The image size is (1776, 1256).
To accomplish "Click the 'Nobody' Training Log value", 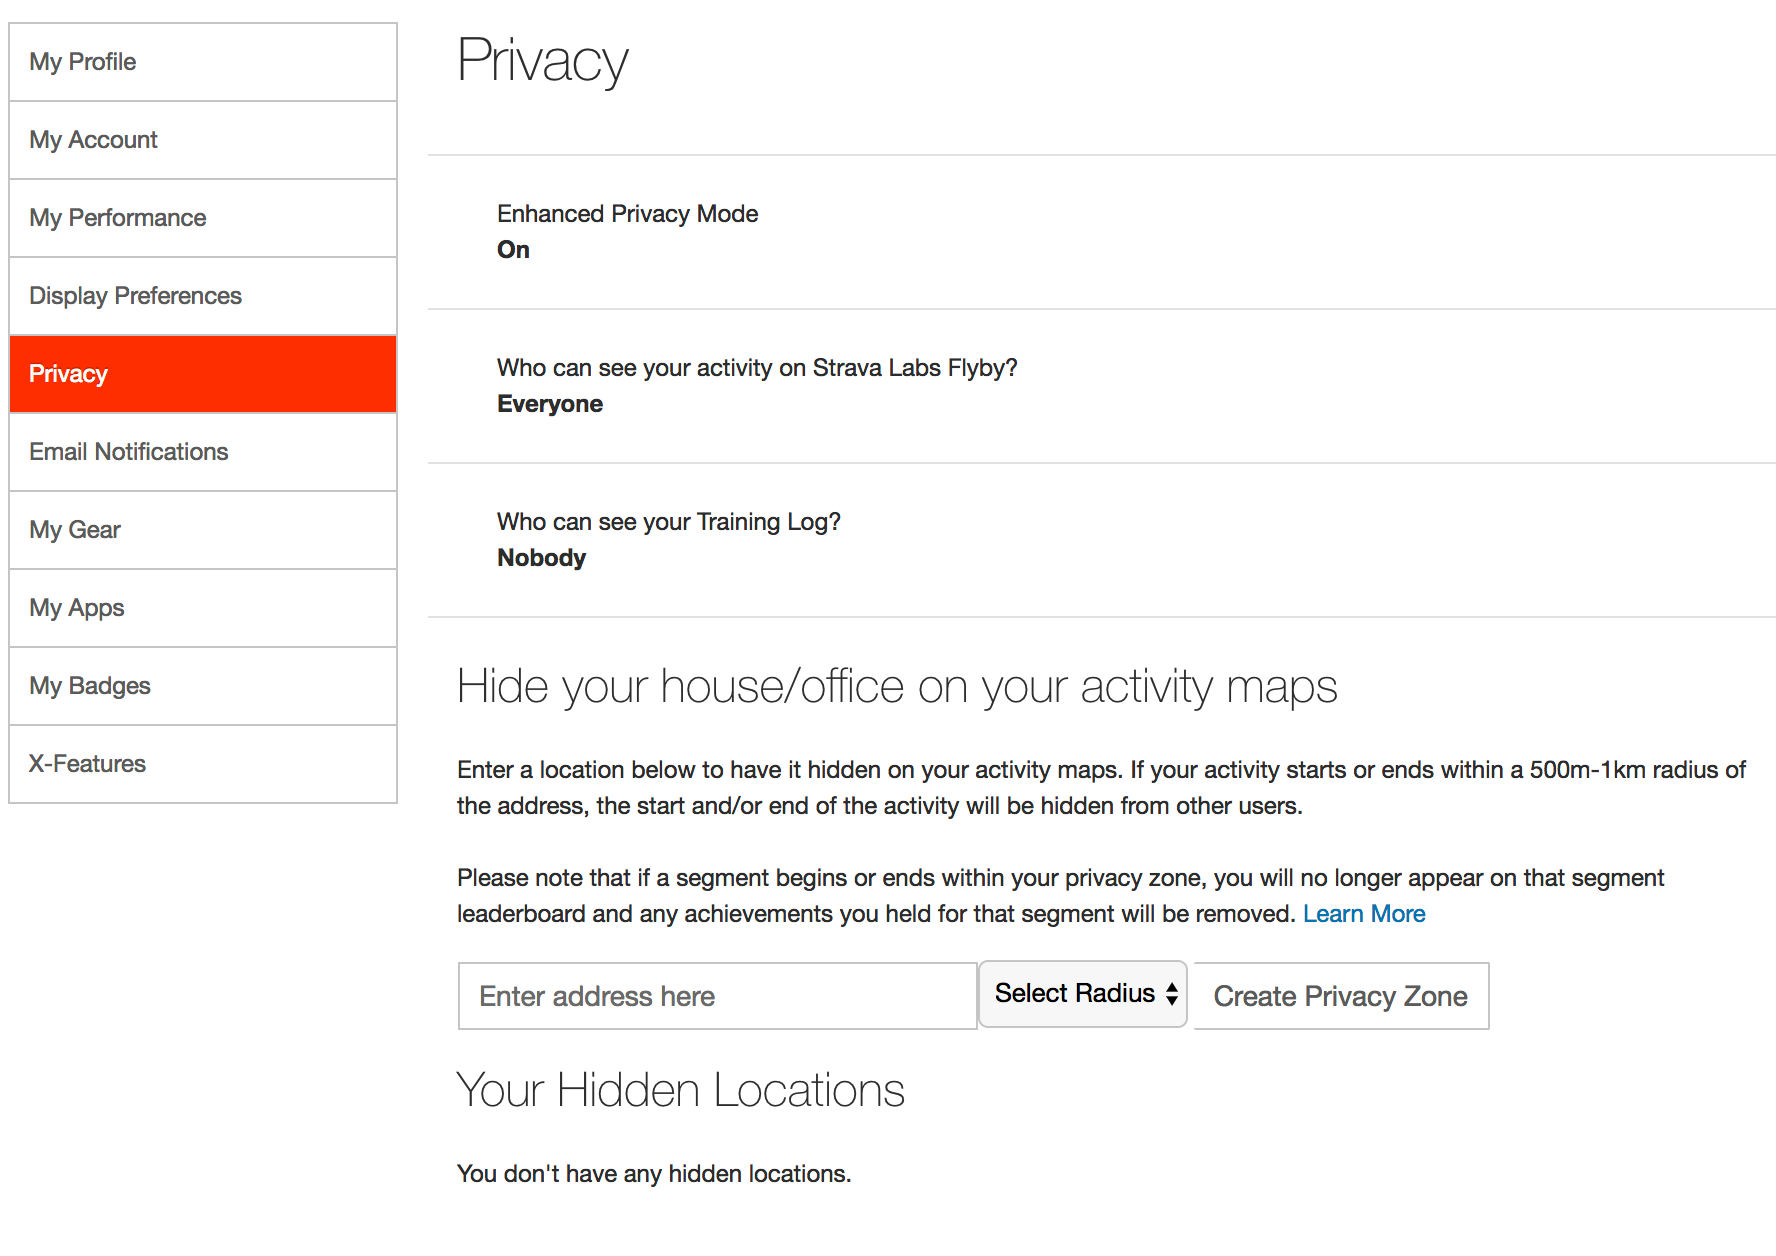I will click(541, 558).
